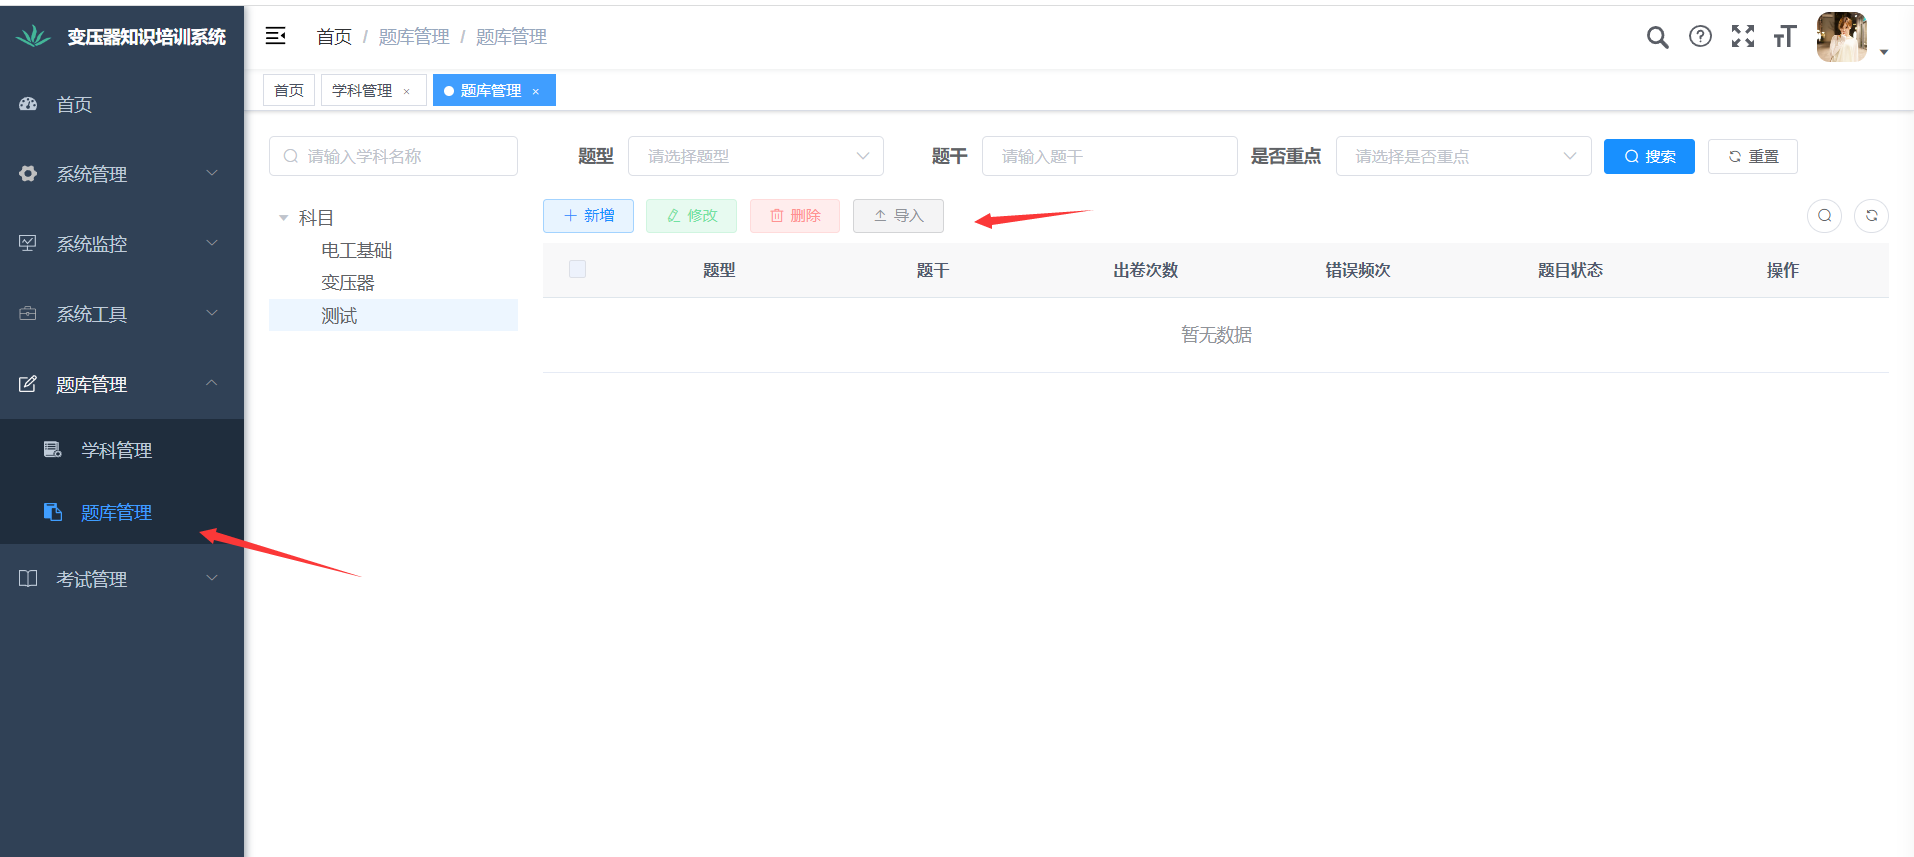1914x857 pixels.
Task: Click the 操作 column header
Action: click(x=1782, y=270)
